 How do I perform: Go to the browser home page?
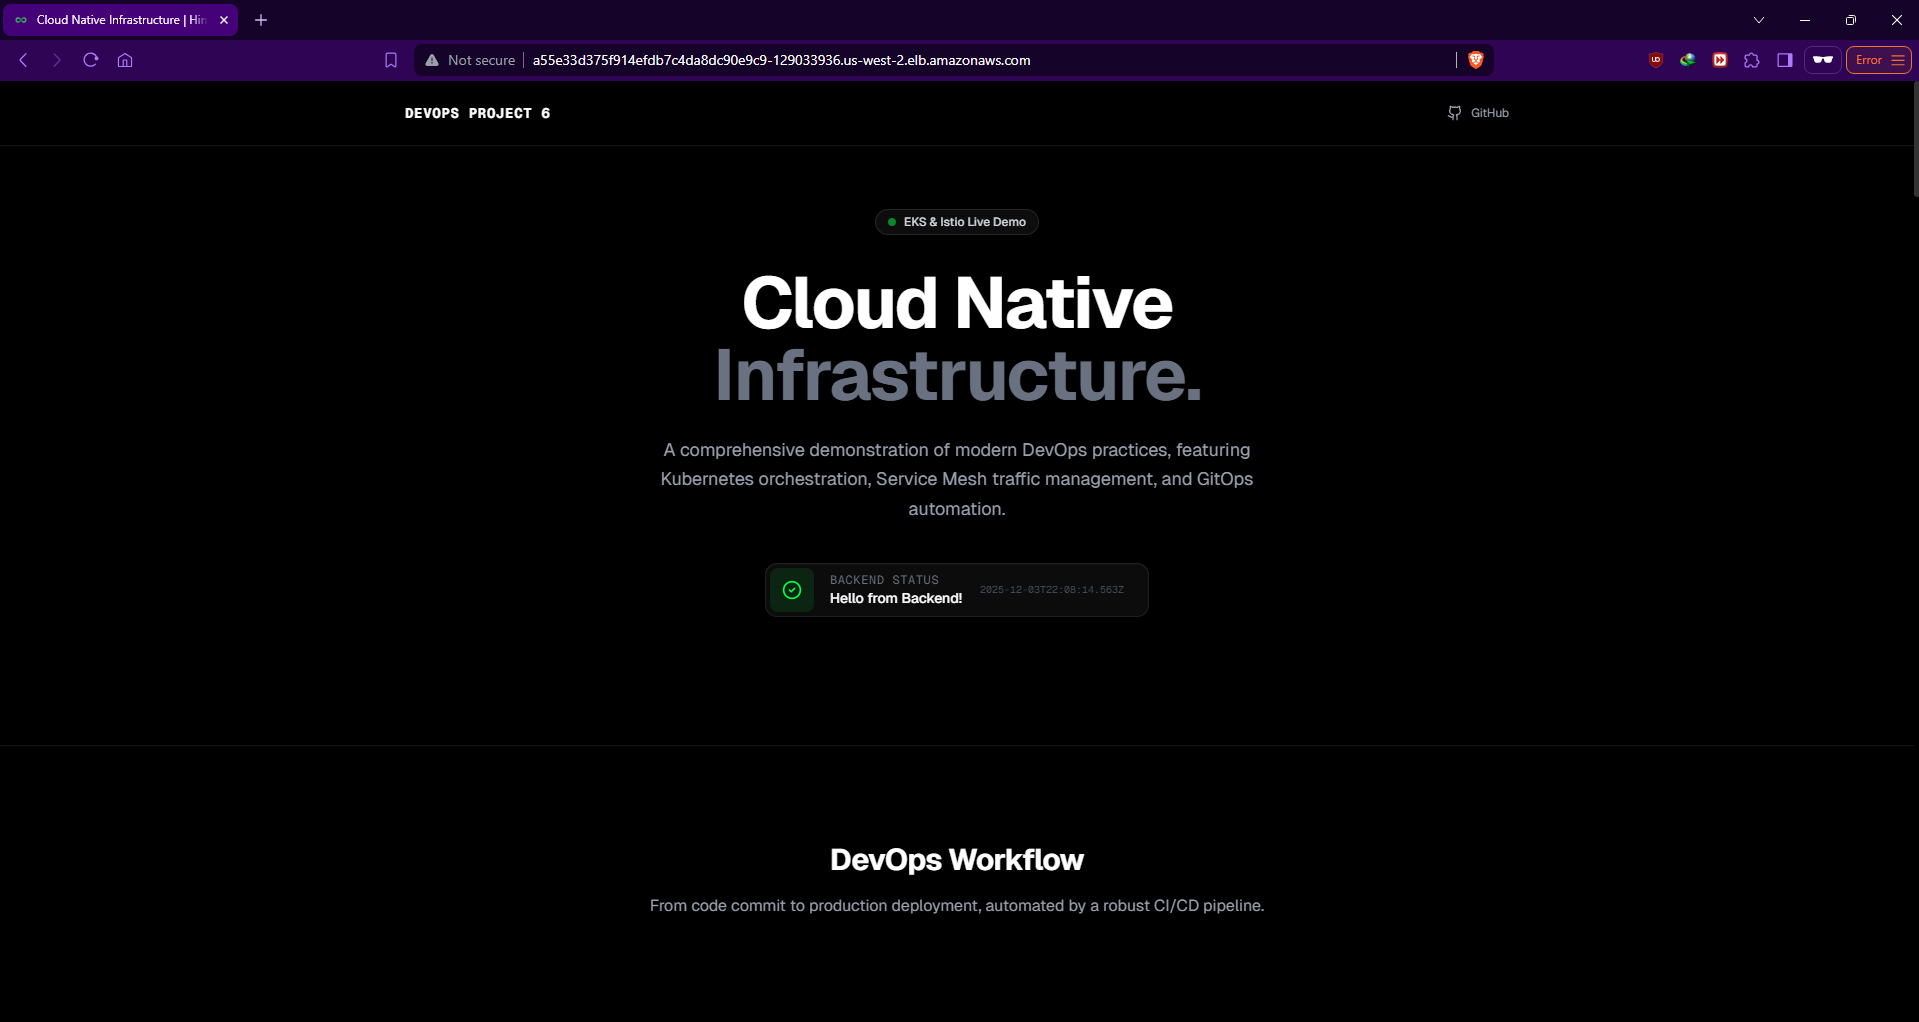coord(125,60)
